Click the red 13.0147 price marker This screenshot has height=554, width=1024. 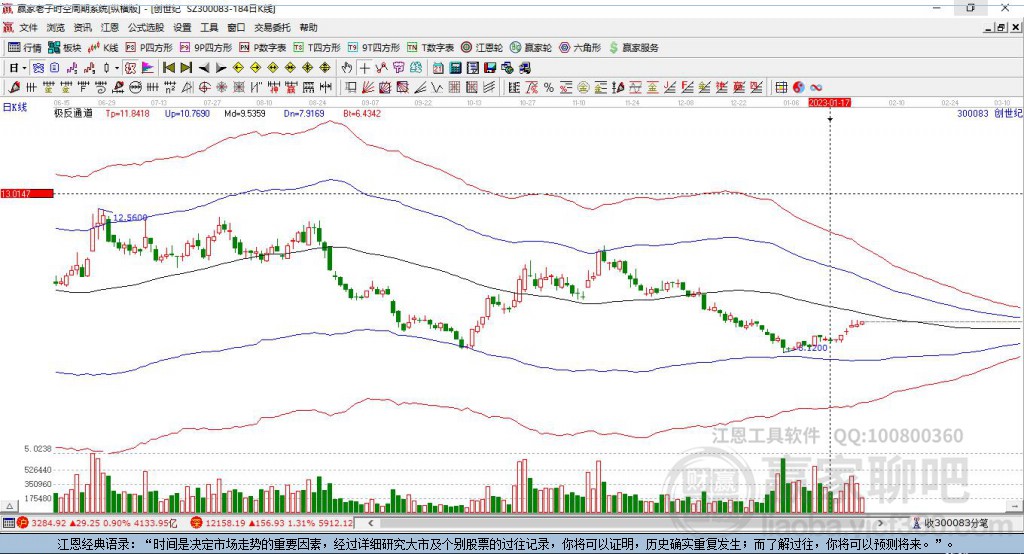25,193
